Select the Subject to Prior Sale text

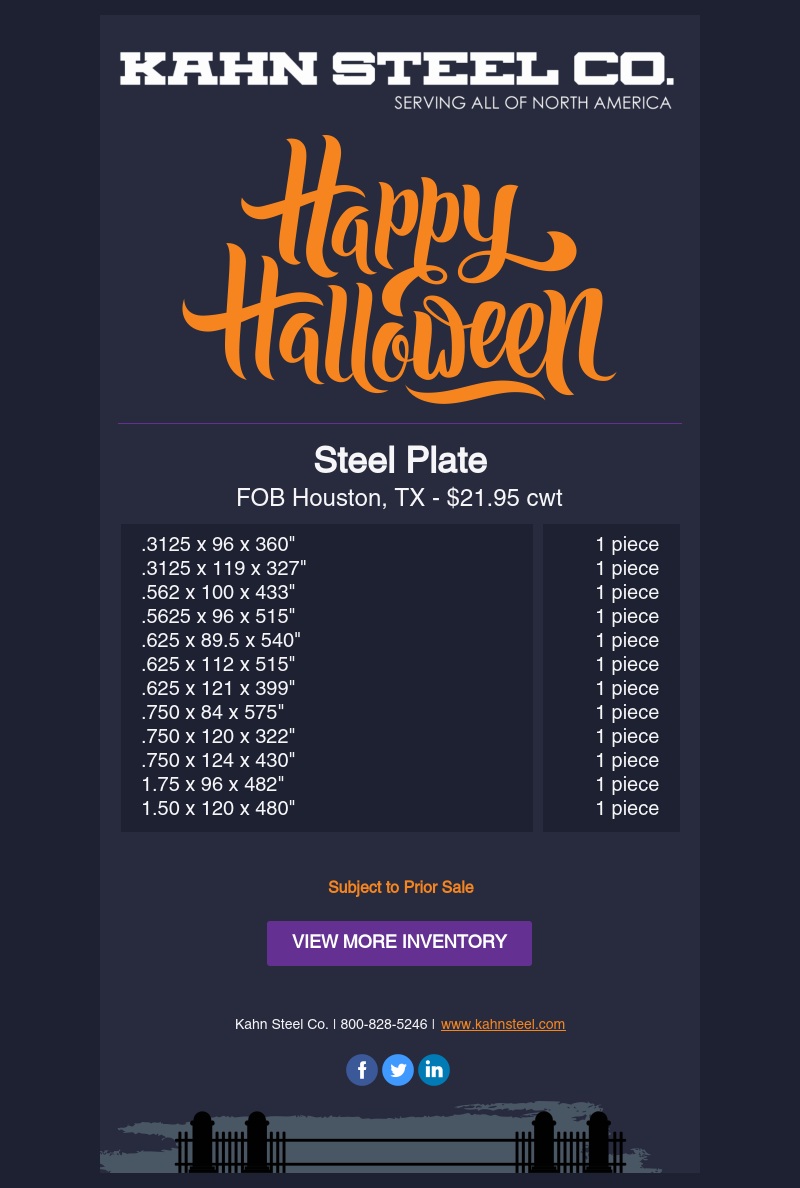point(400,887)
